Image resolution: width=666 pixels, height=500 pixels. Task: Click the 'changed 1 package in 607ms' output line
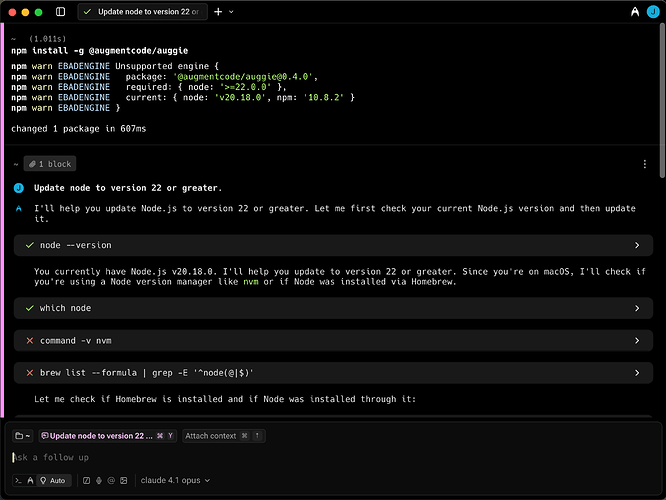click(79, 129)
